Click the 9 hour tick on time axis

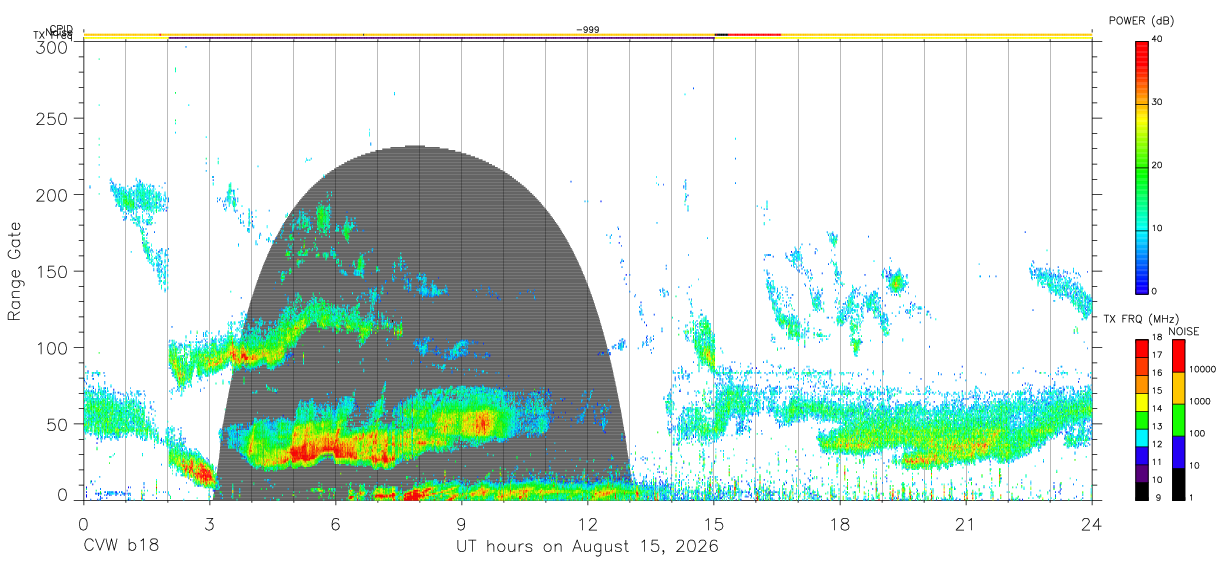(462, 524)
